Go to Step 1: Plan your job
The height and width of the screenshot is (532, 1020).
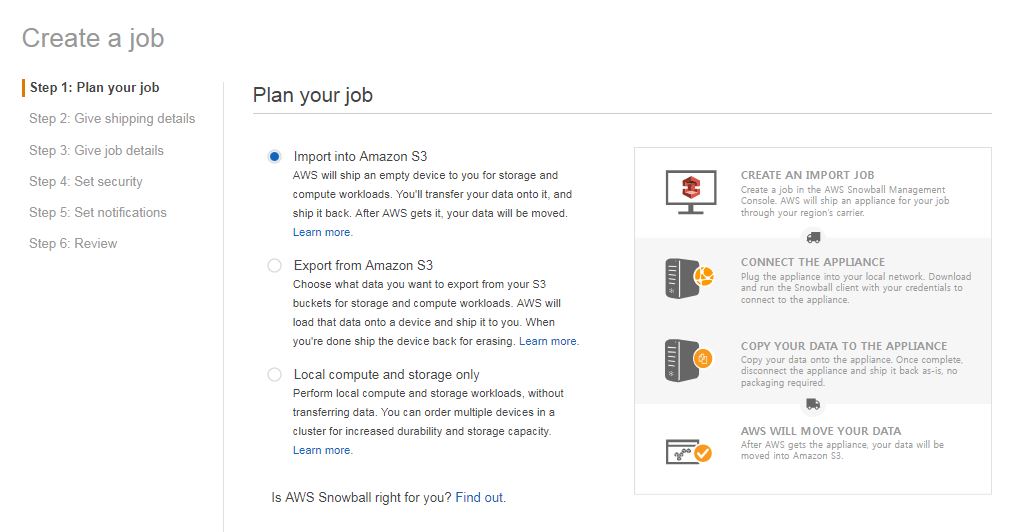[x=94, y=87]
